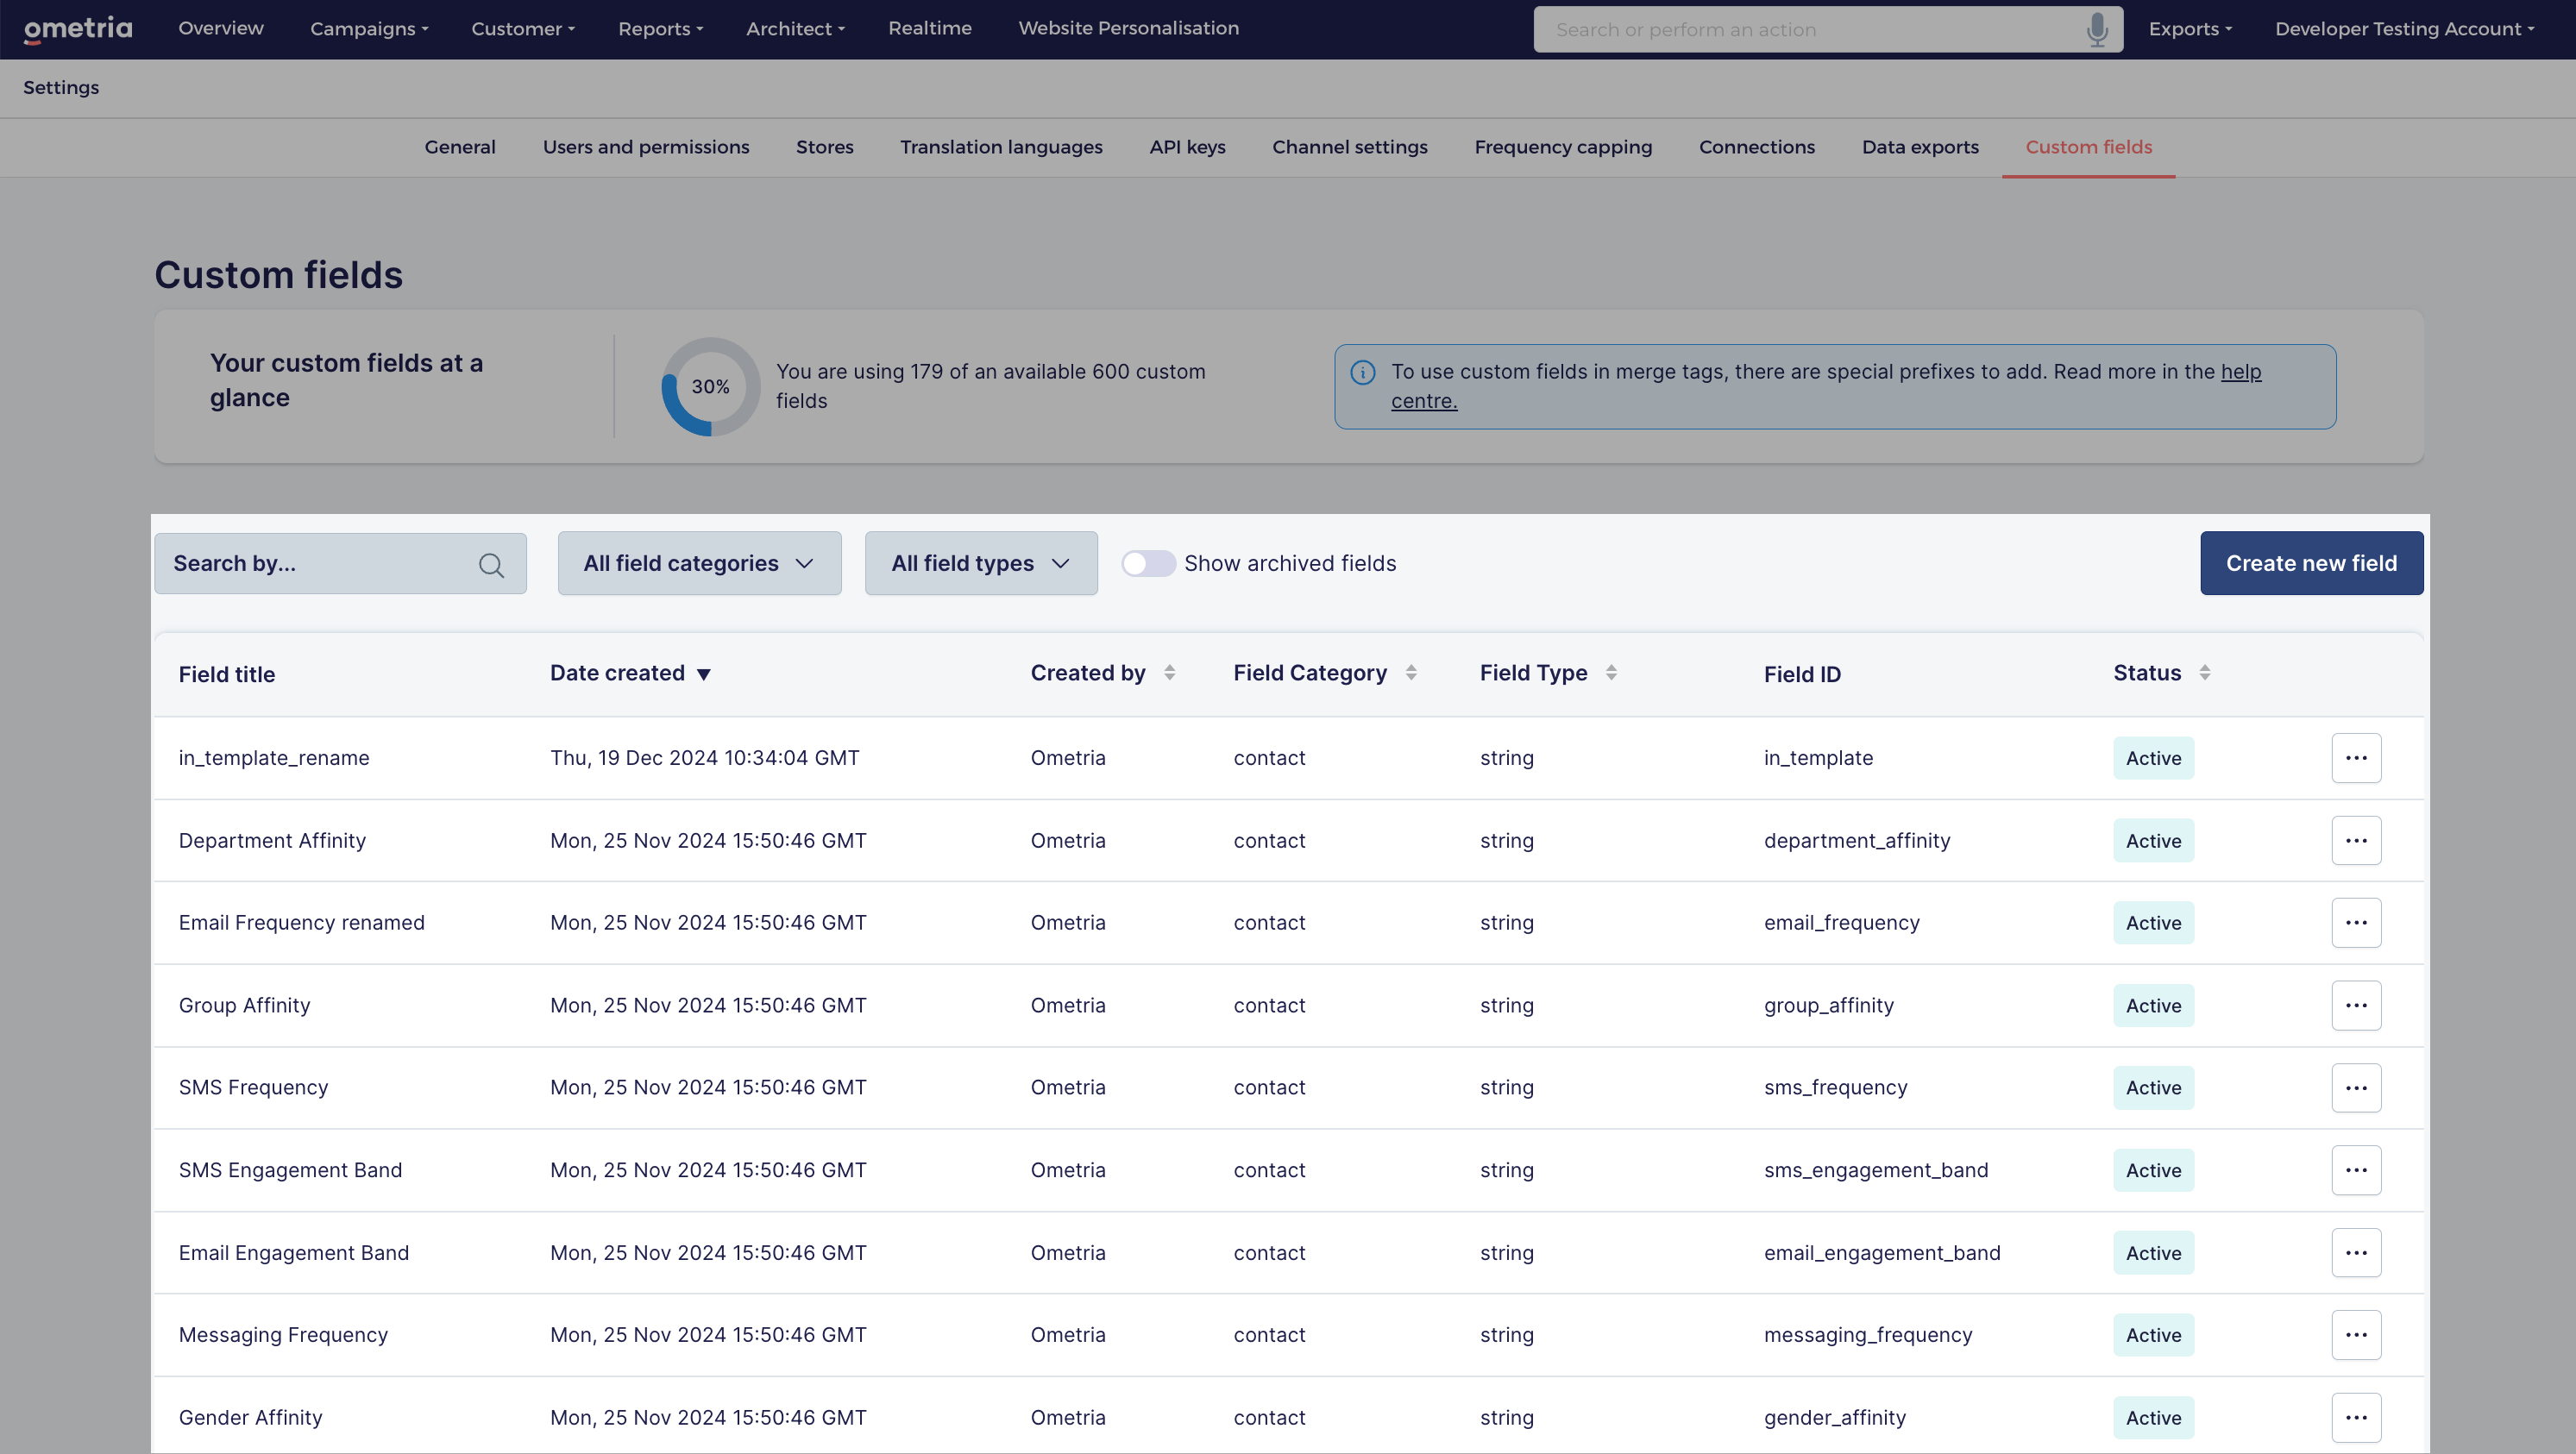Click messaging_frequency field ID
Viewport: 2576px width, 1454px height.
[x=1868, y=1335]
